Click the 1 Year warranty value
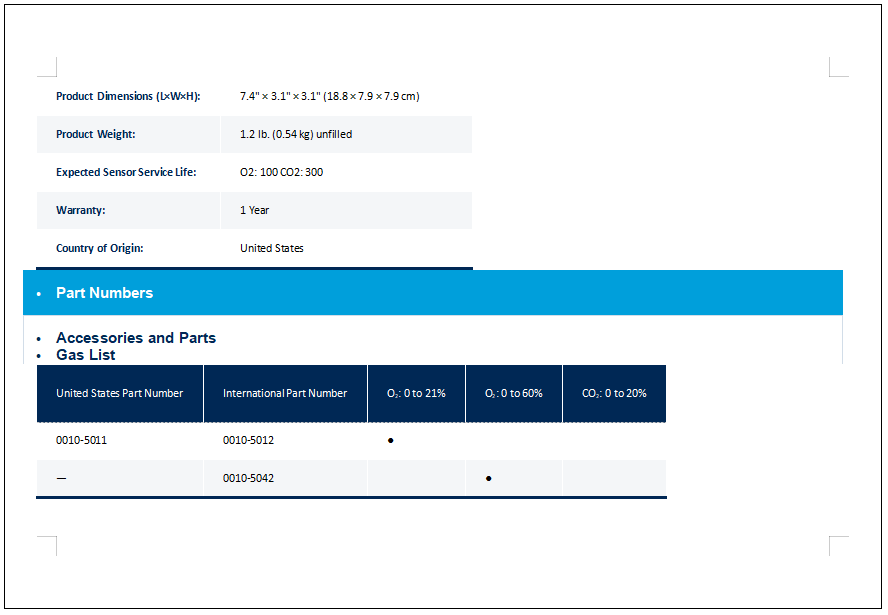Viewport: 888px width, 615px height. (x=254, y=210)
